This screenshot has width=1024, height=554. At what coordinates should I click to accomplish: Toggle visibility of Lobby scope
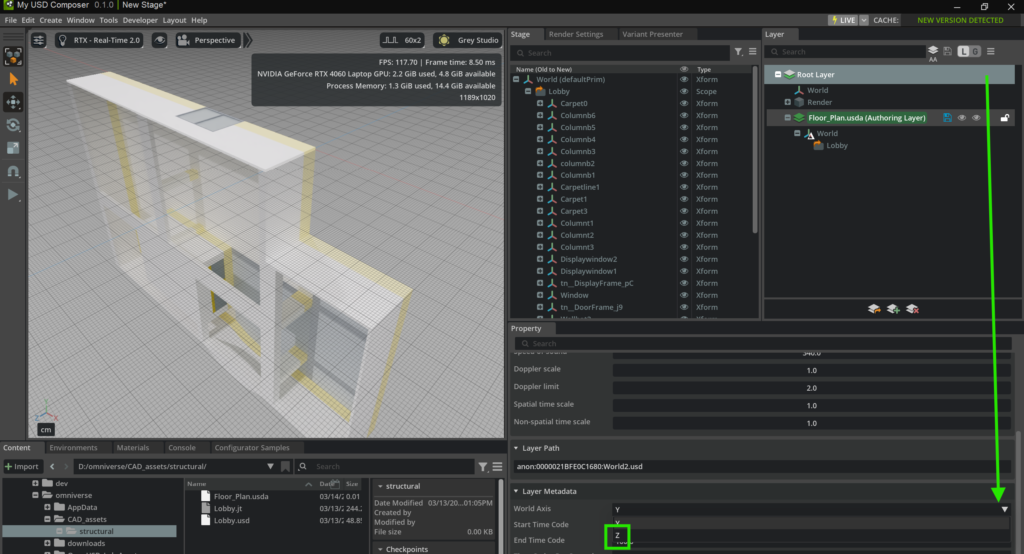tap(684, 92)
